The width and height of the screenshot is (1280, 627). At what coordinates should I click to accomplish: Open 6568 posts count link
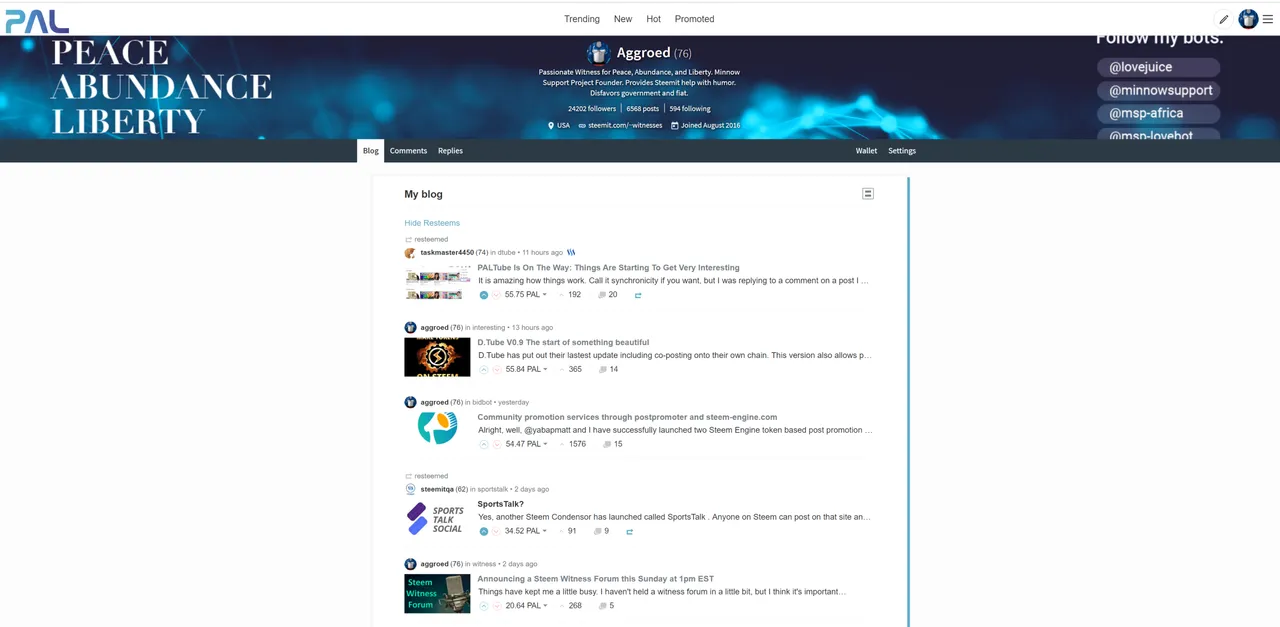click(643, 108)
